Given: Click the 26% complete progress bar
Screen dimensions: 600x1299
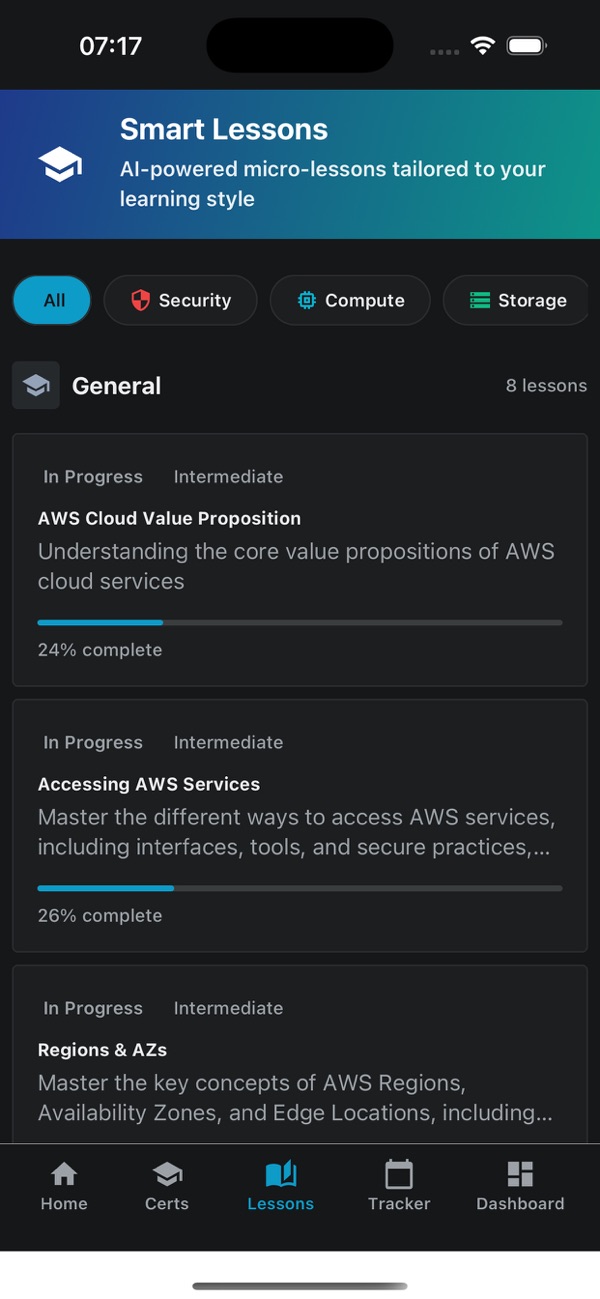Looking at the screenshot, I should tap(300, 887).
